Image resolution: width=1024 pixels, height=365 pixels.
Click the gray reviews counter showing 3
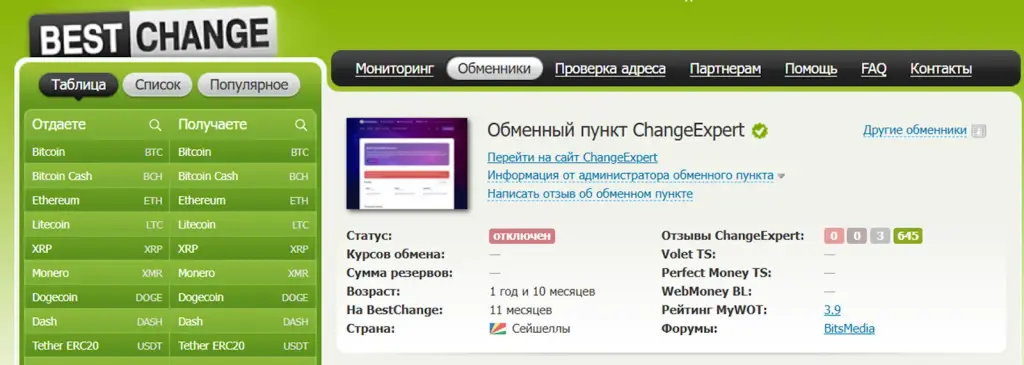(880, 236)
